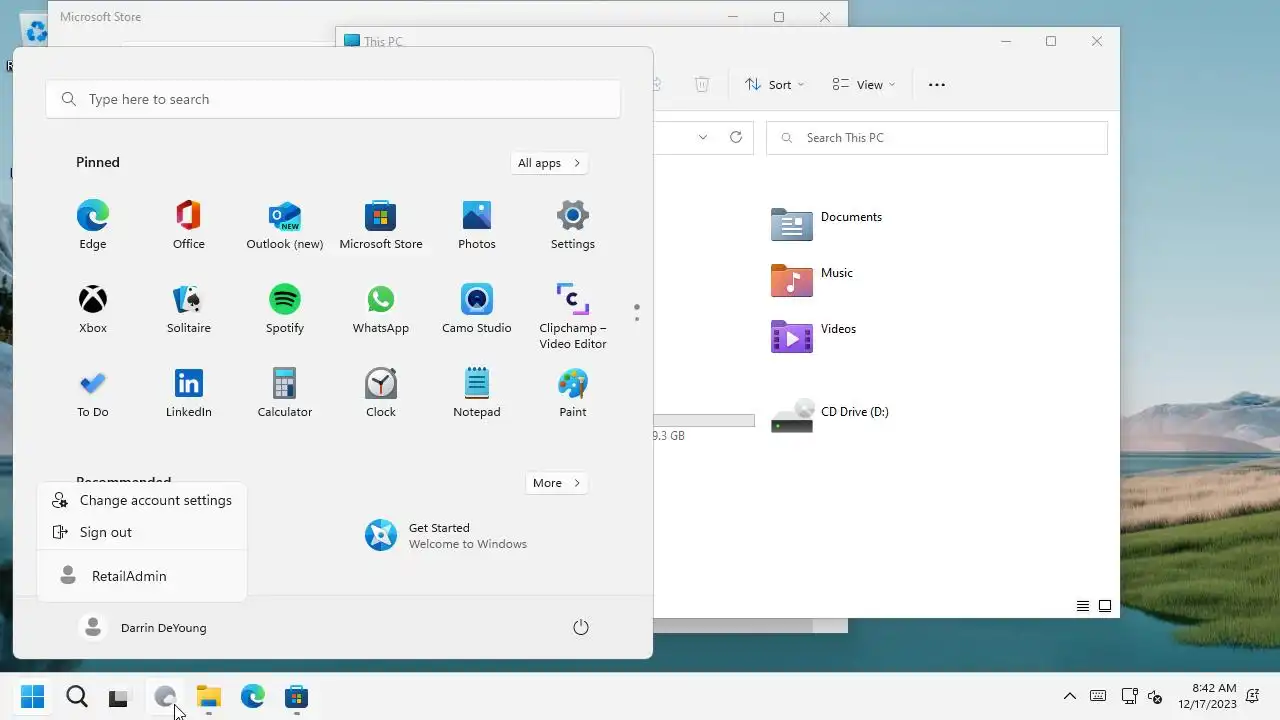Open Get Started recommended item
Image resolution: width=1280 pixels, height=720 pixels.
click(x=447, y=536)
